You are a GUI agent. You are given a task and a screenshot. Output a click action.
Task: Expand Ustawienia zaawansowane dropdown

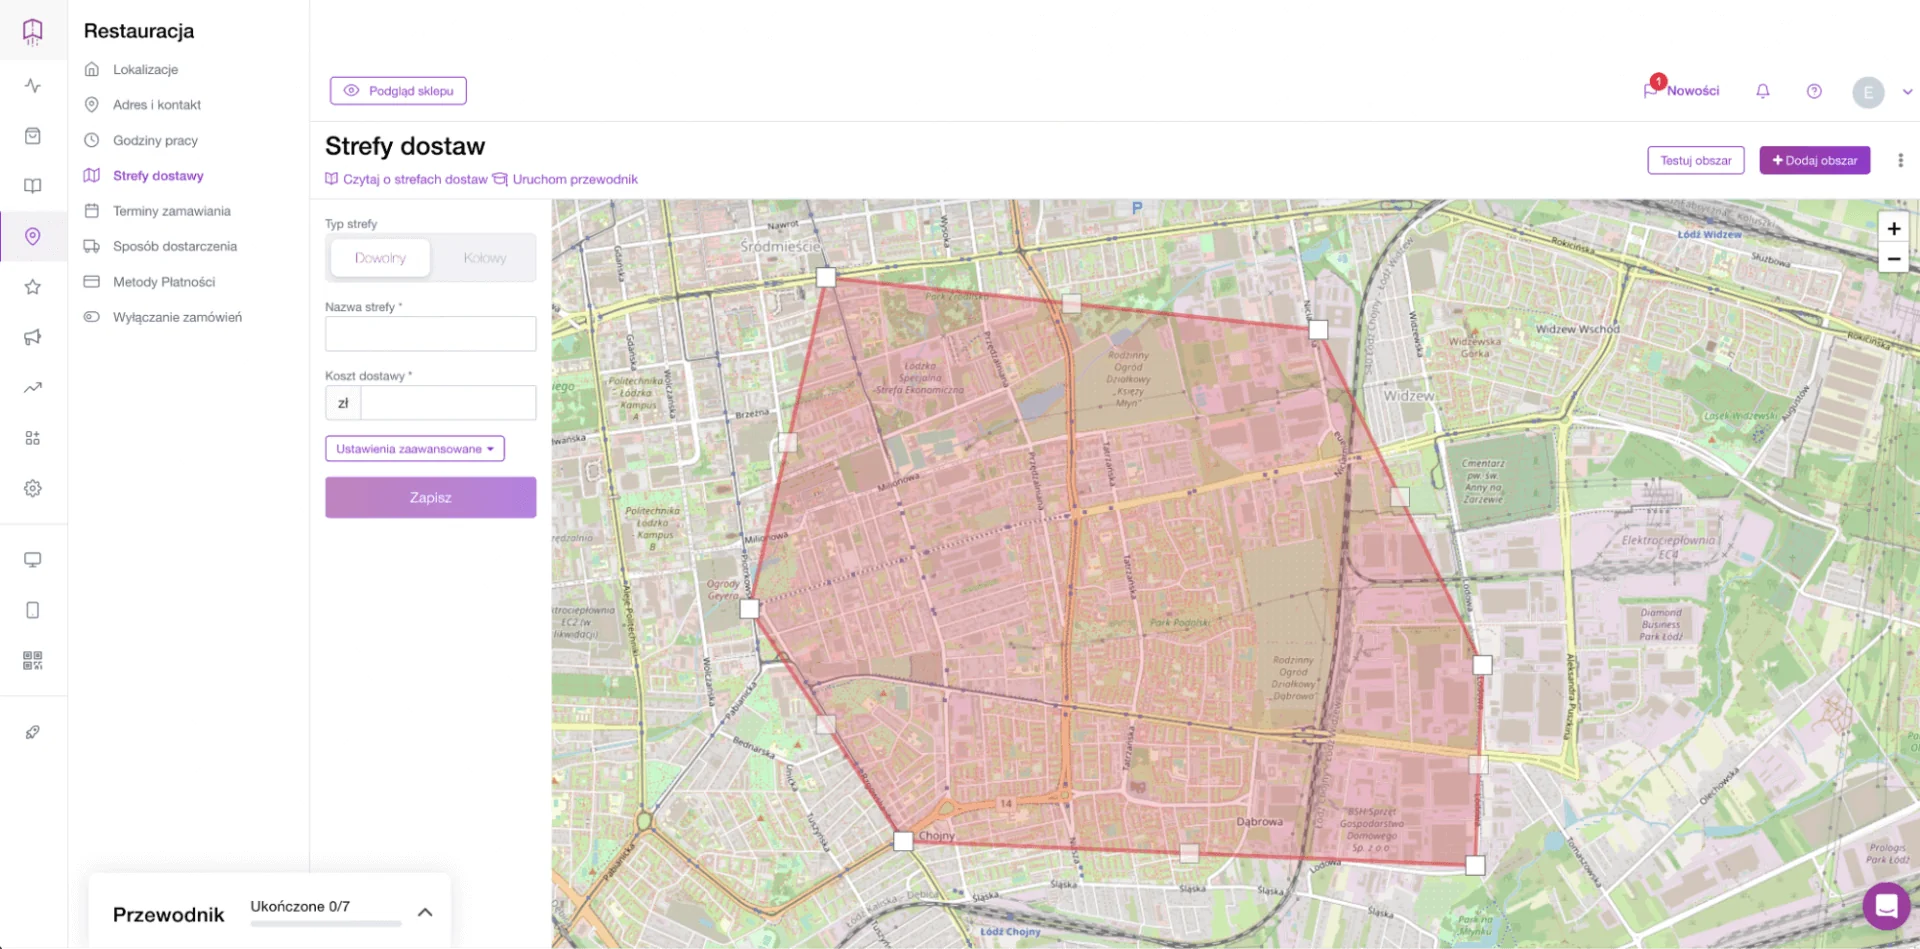(x=415, y=449)
